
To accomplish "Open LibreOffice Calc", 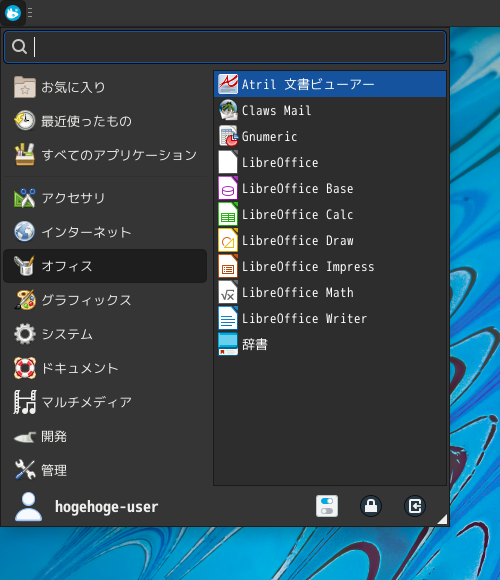I will (330, 214).
